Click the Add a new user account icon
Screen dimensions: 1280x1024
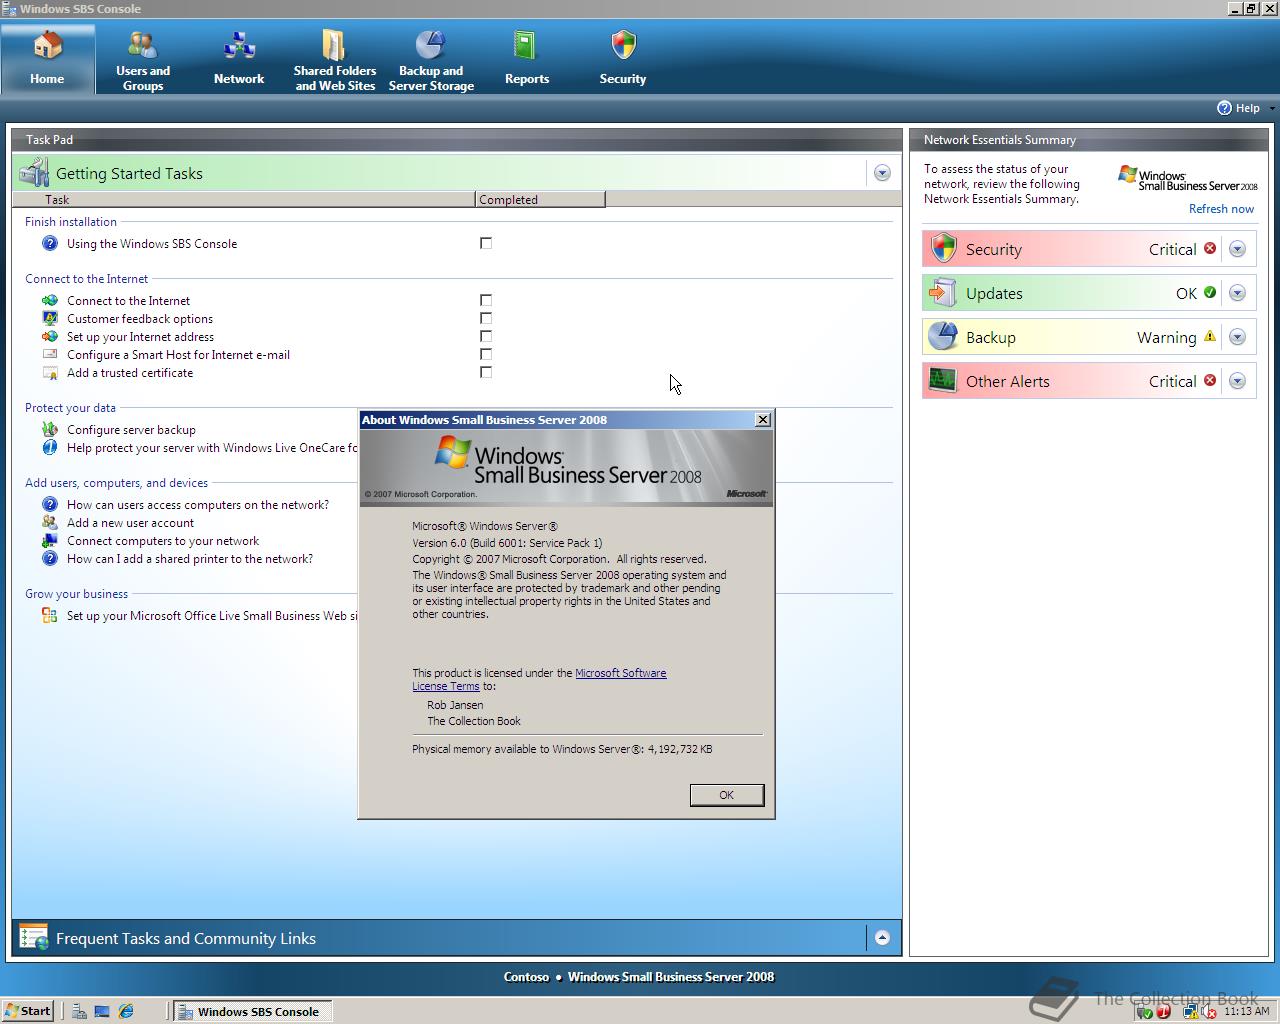50,522
